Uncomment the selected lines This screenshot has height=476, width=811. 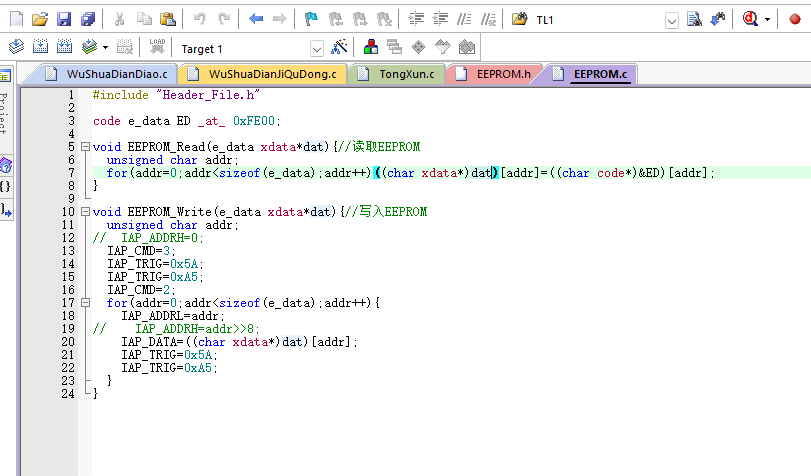[488, 20]
